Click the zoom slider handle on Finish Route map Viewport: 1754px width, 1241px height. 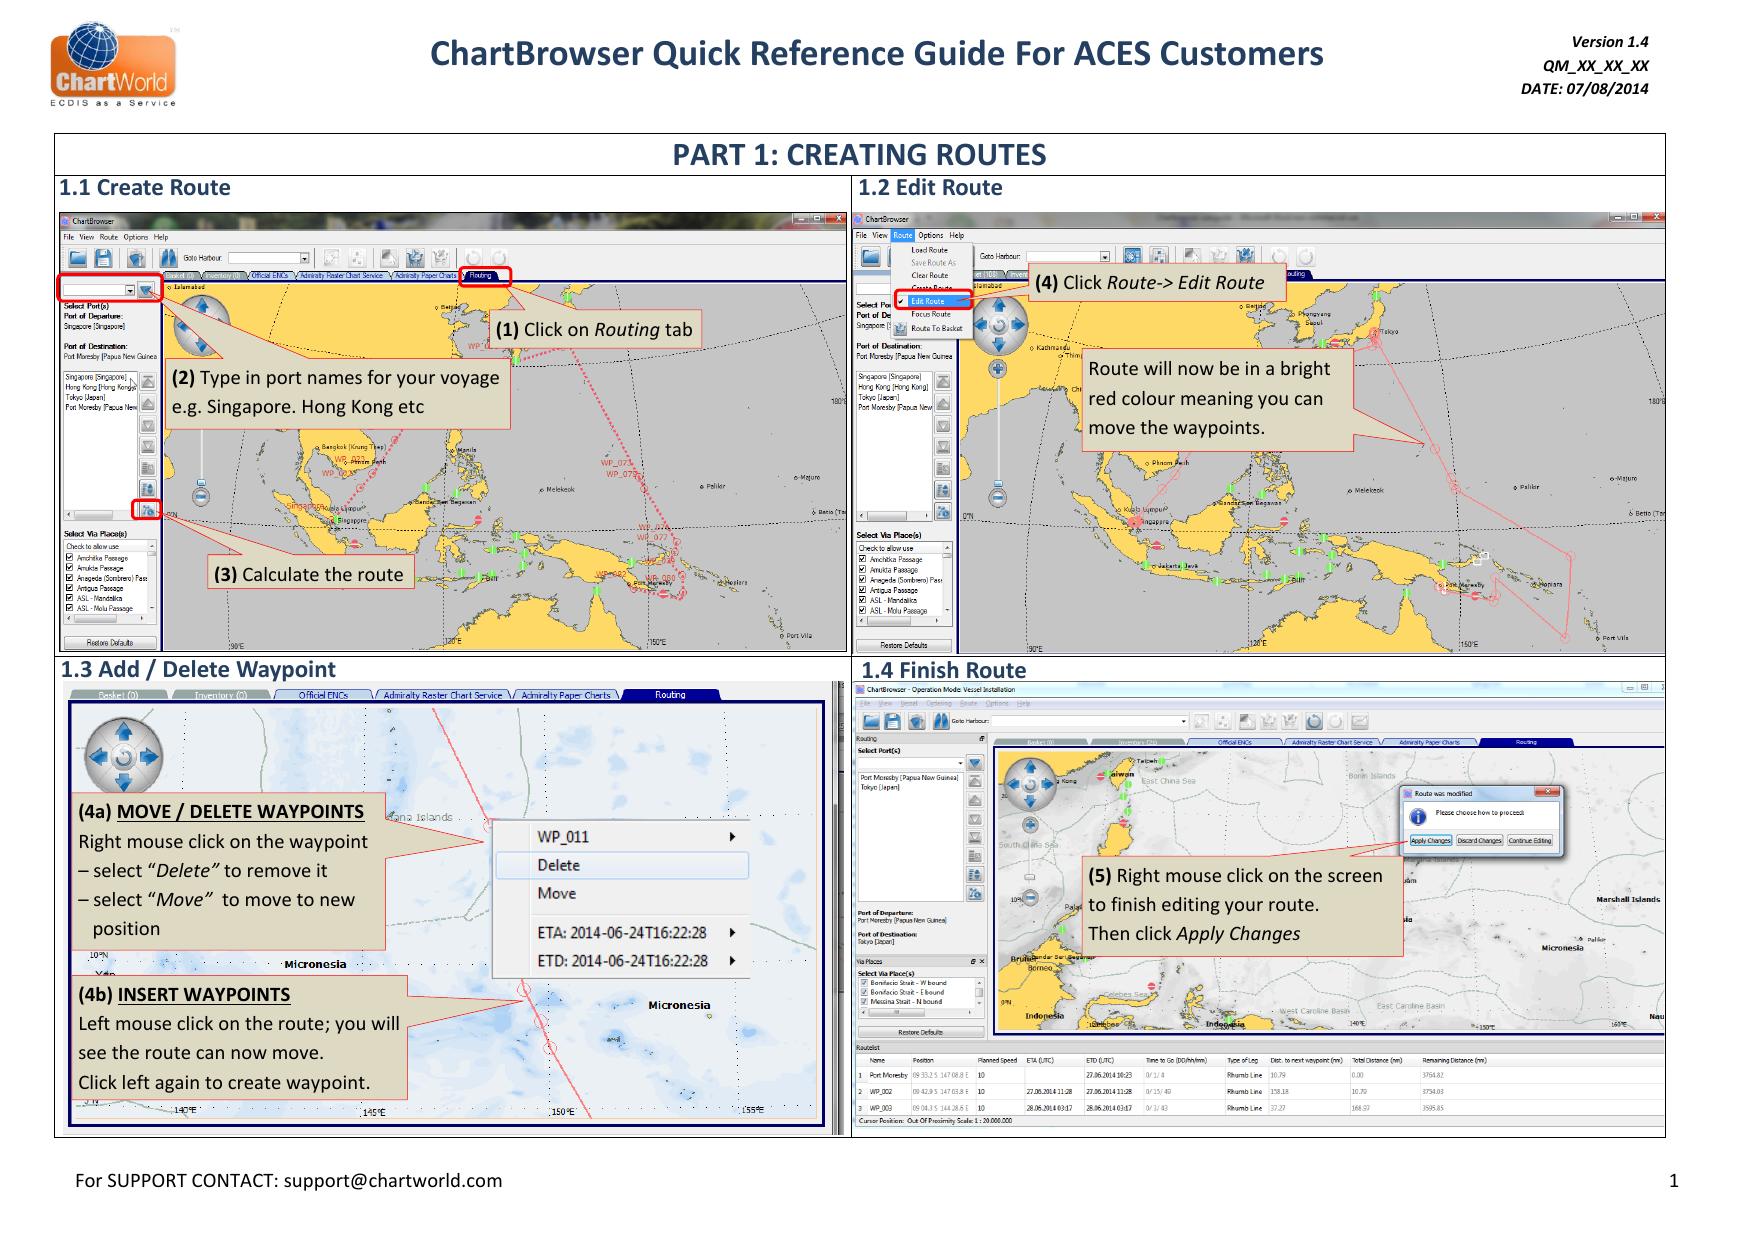pyautogui.click(x=1030, y=877)
